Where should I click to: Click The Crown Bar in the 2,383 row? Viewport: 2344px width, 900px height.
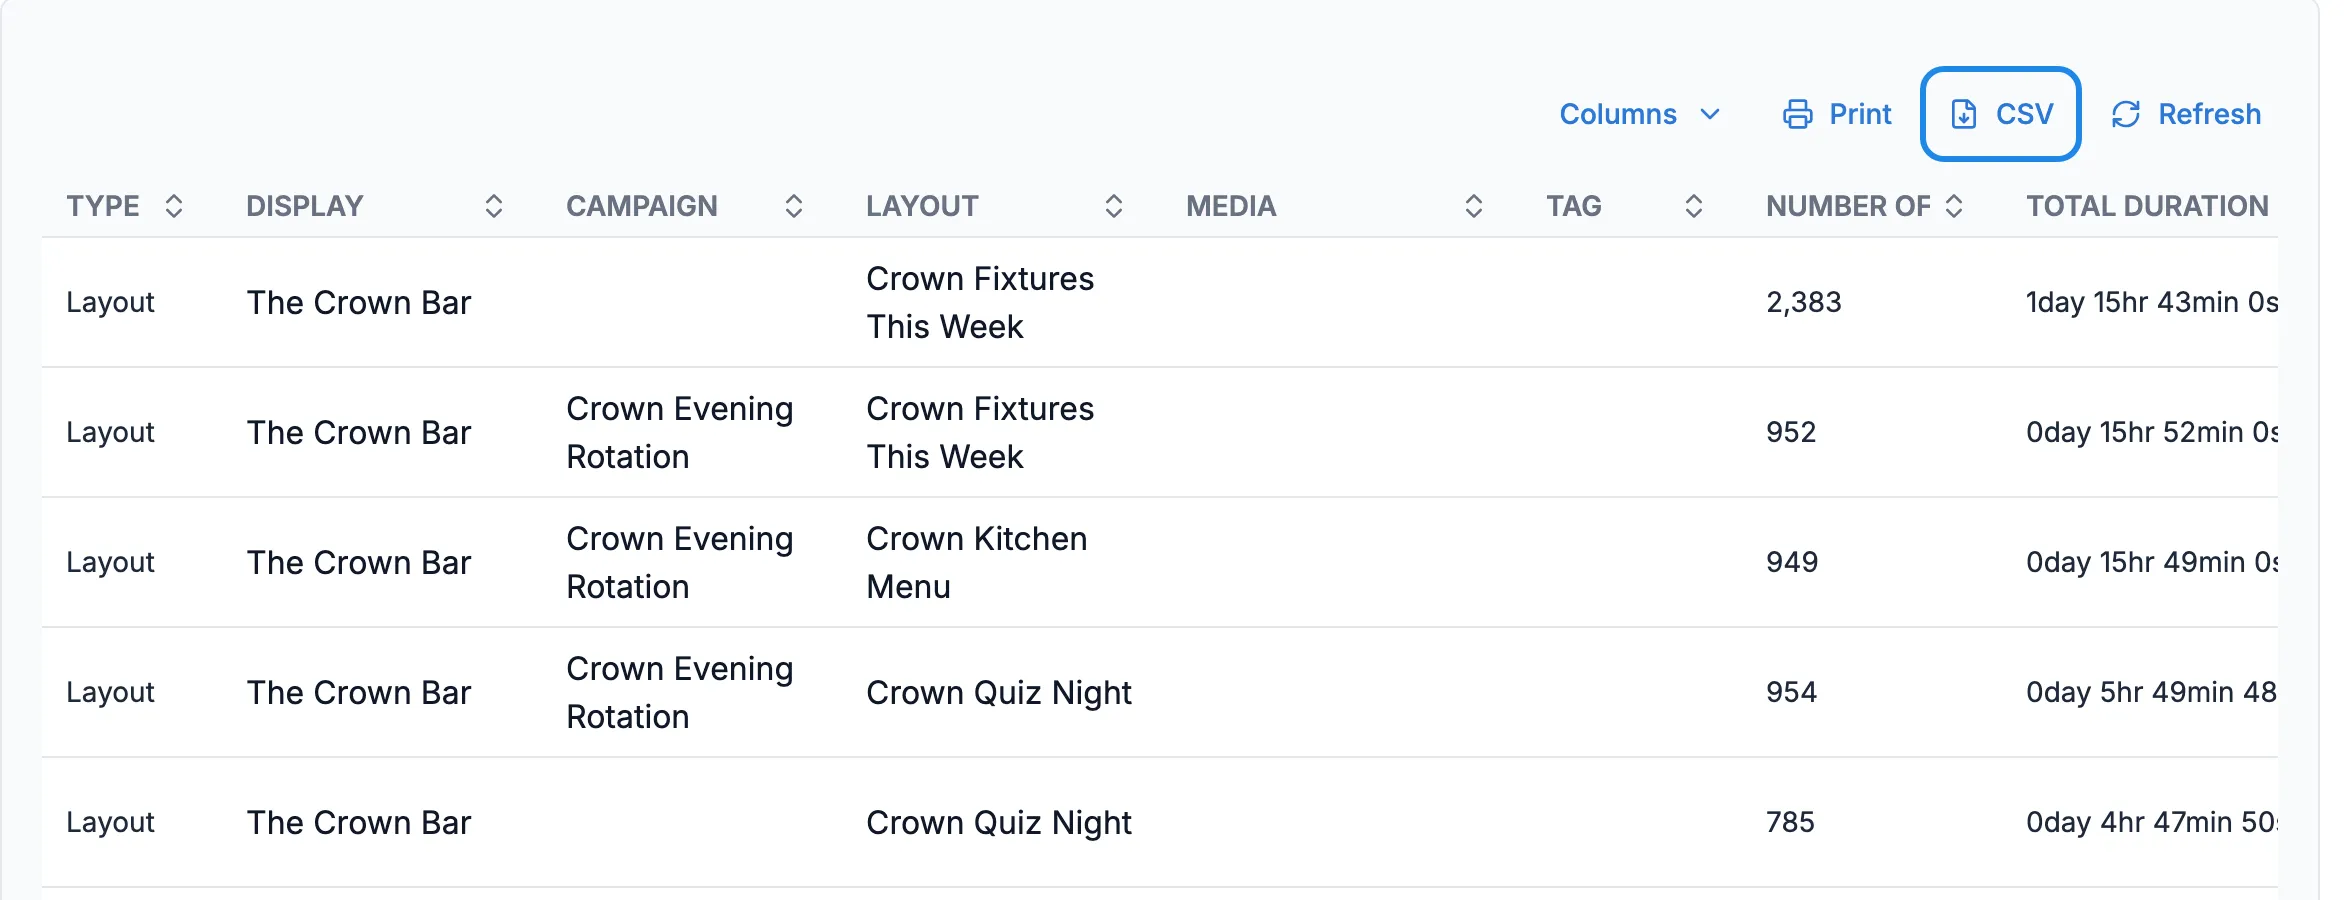[359, 302]
